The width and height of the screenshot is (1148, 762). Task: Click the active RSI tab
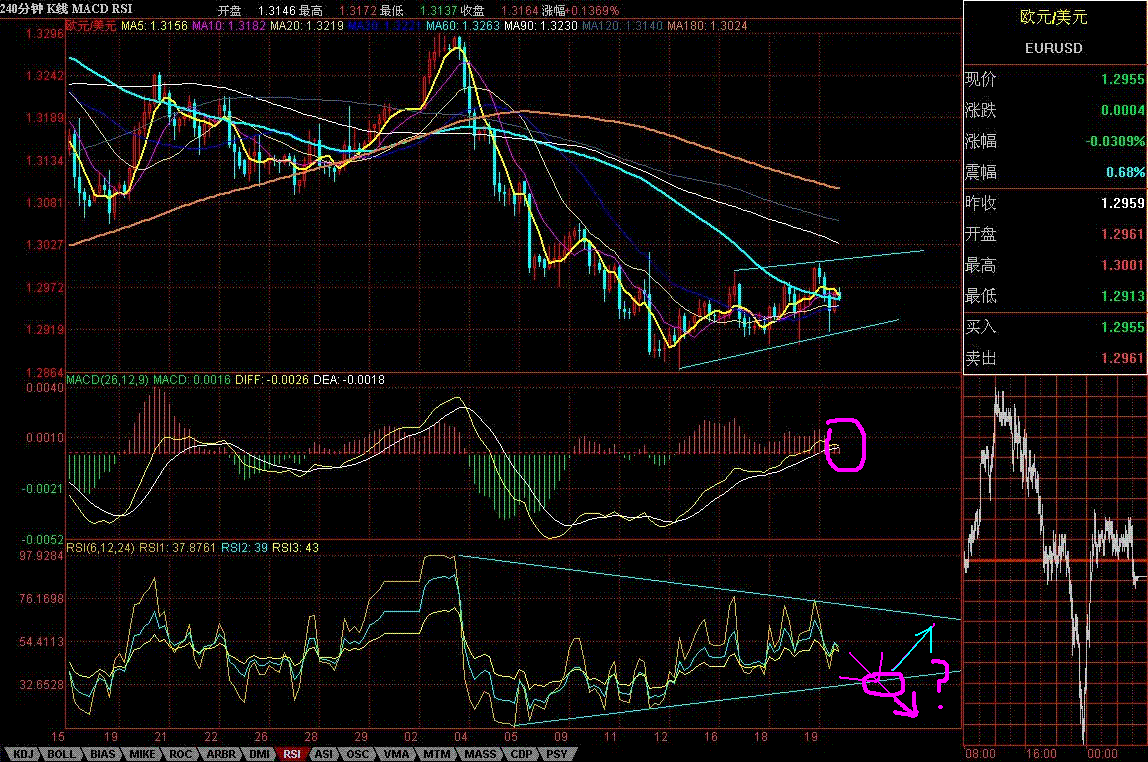coord(291,753)
